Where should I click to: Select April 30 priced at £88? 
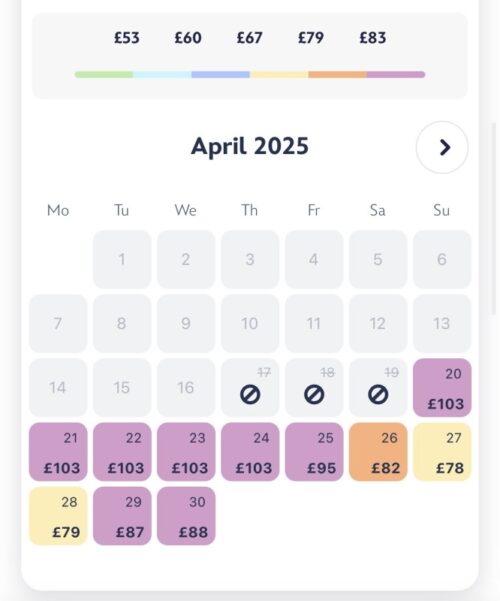[186, 516]
